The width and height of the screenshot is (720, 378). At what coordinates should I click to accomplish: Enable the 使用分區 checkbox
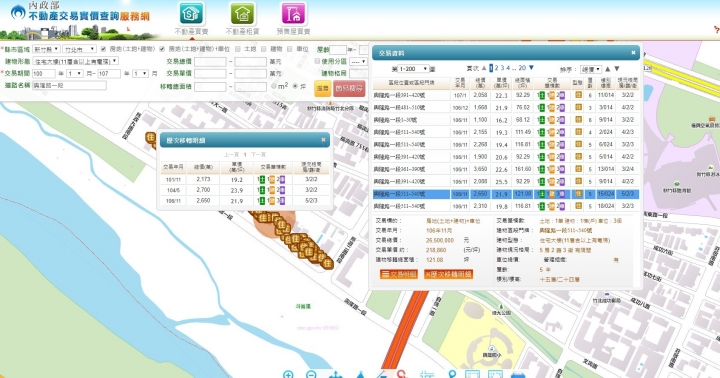pyautogui.click(x=317, y=61)
